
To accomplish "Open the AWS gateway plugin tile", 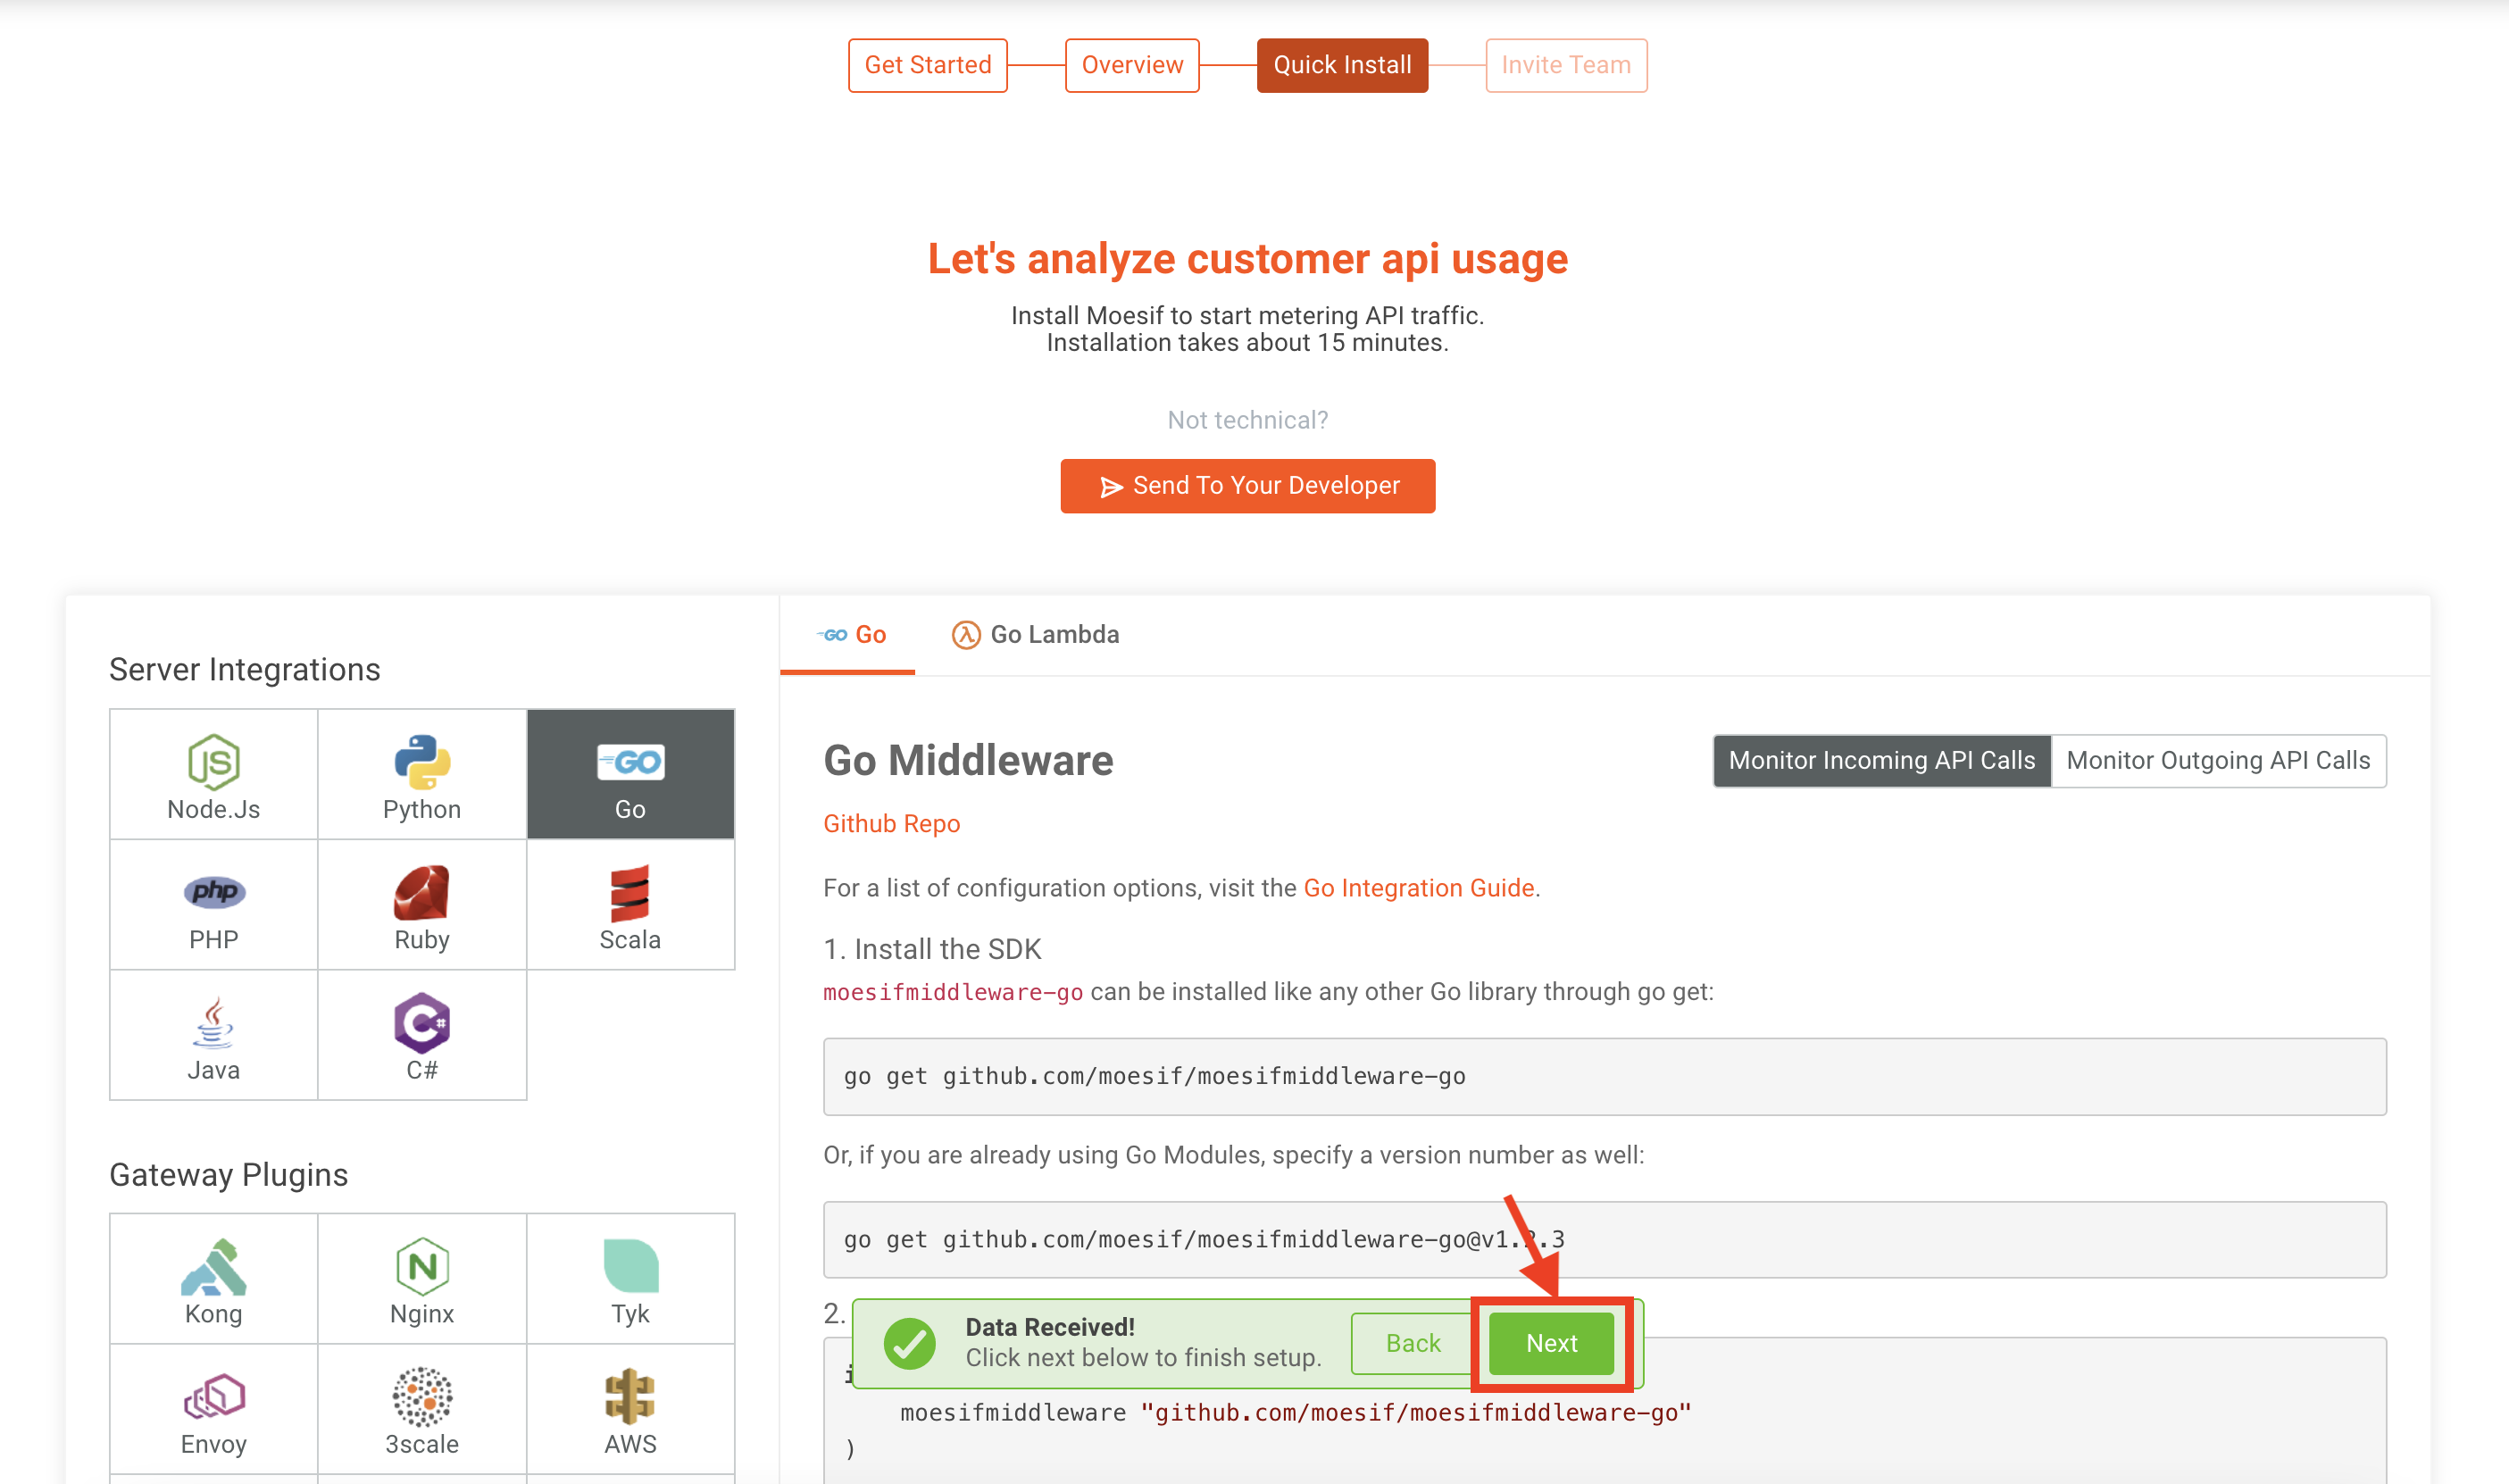I will 630,1410.
